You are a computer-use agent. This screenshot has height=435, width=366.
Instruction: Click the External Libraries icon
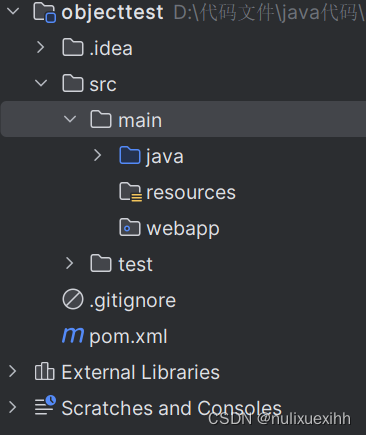44,371
